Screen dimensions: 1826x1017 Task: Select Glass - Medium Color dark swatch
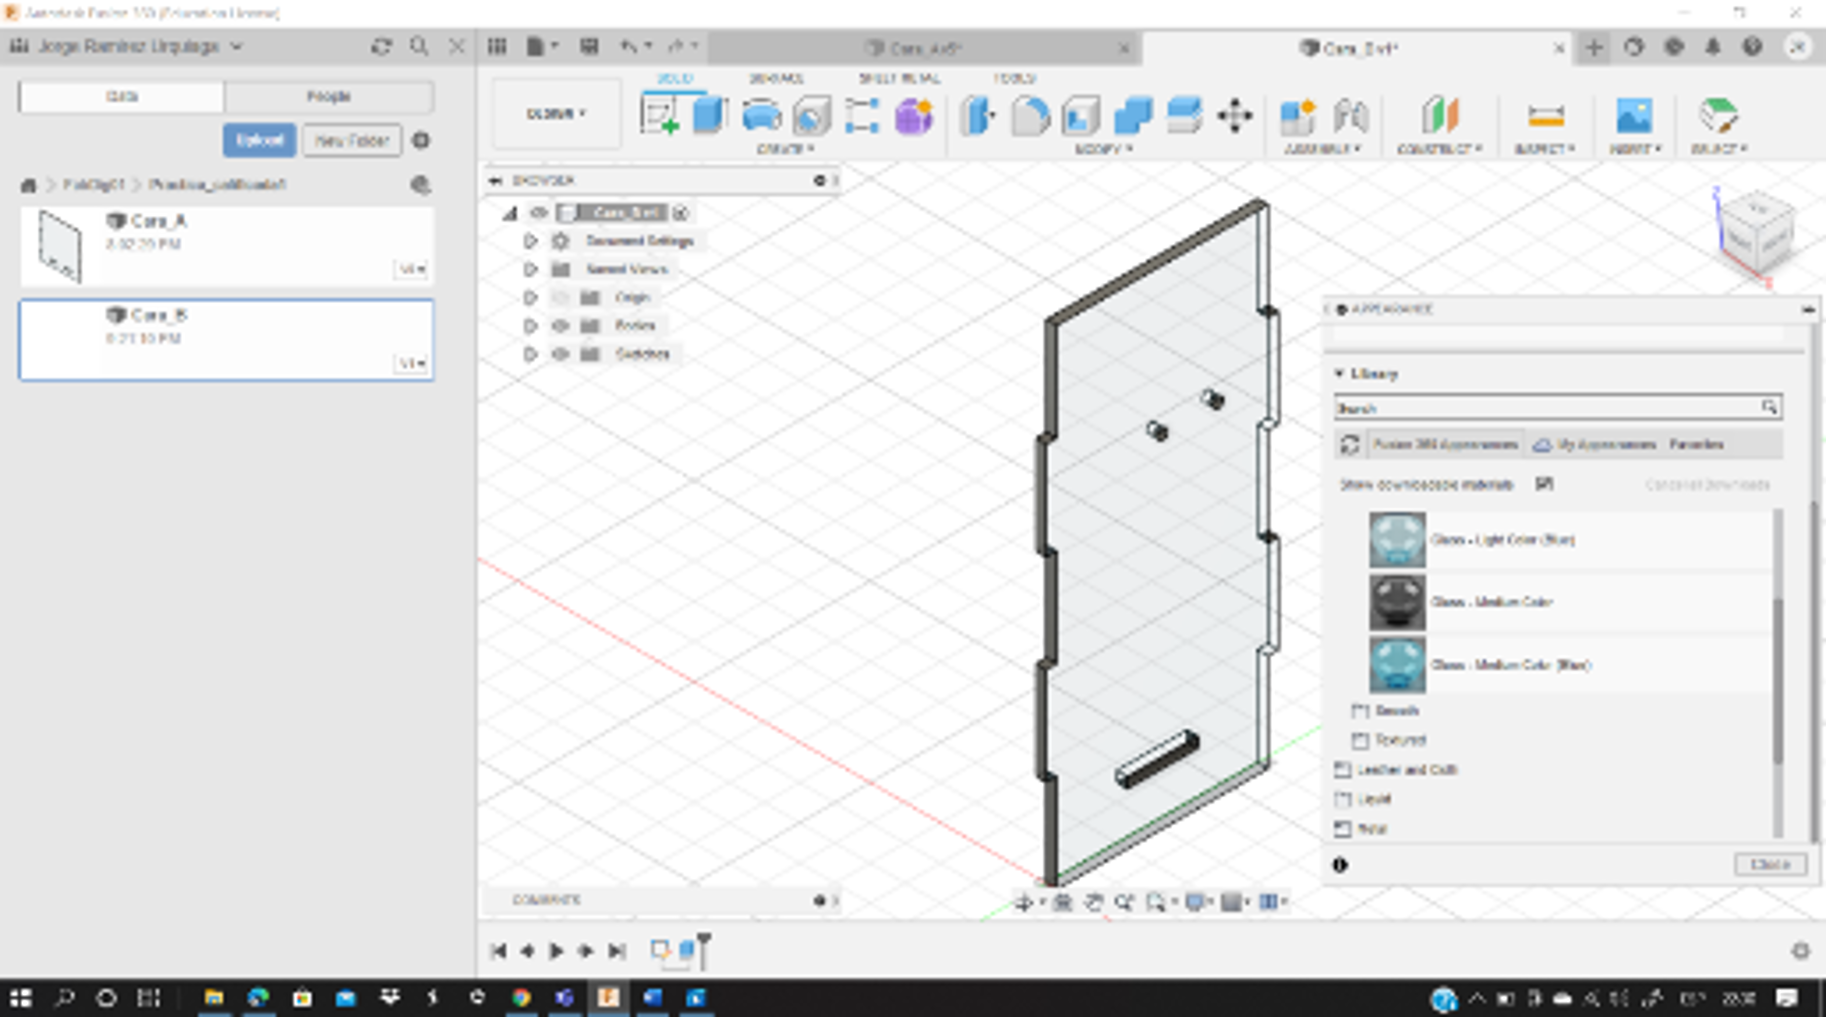pos(1397,602)
